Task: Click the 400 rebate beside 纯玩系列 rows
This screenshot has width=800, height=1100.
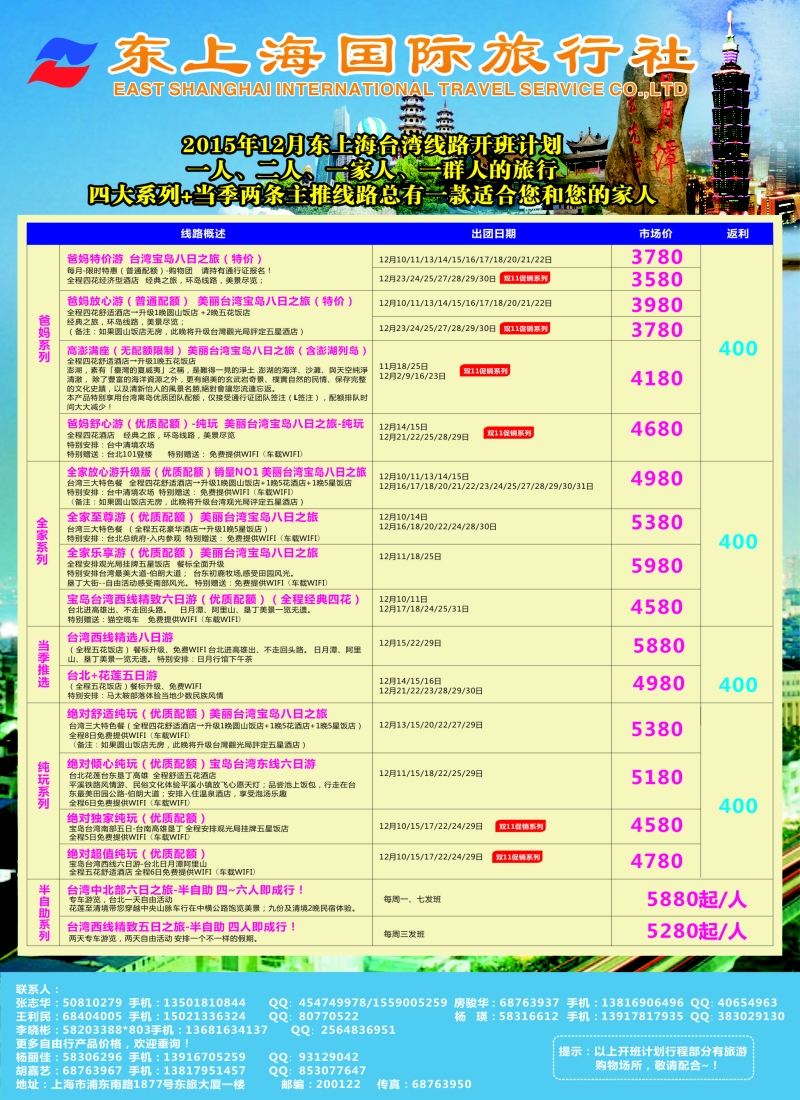Action: (x=738, y=806)
